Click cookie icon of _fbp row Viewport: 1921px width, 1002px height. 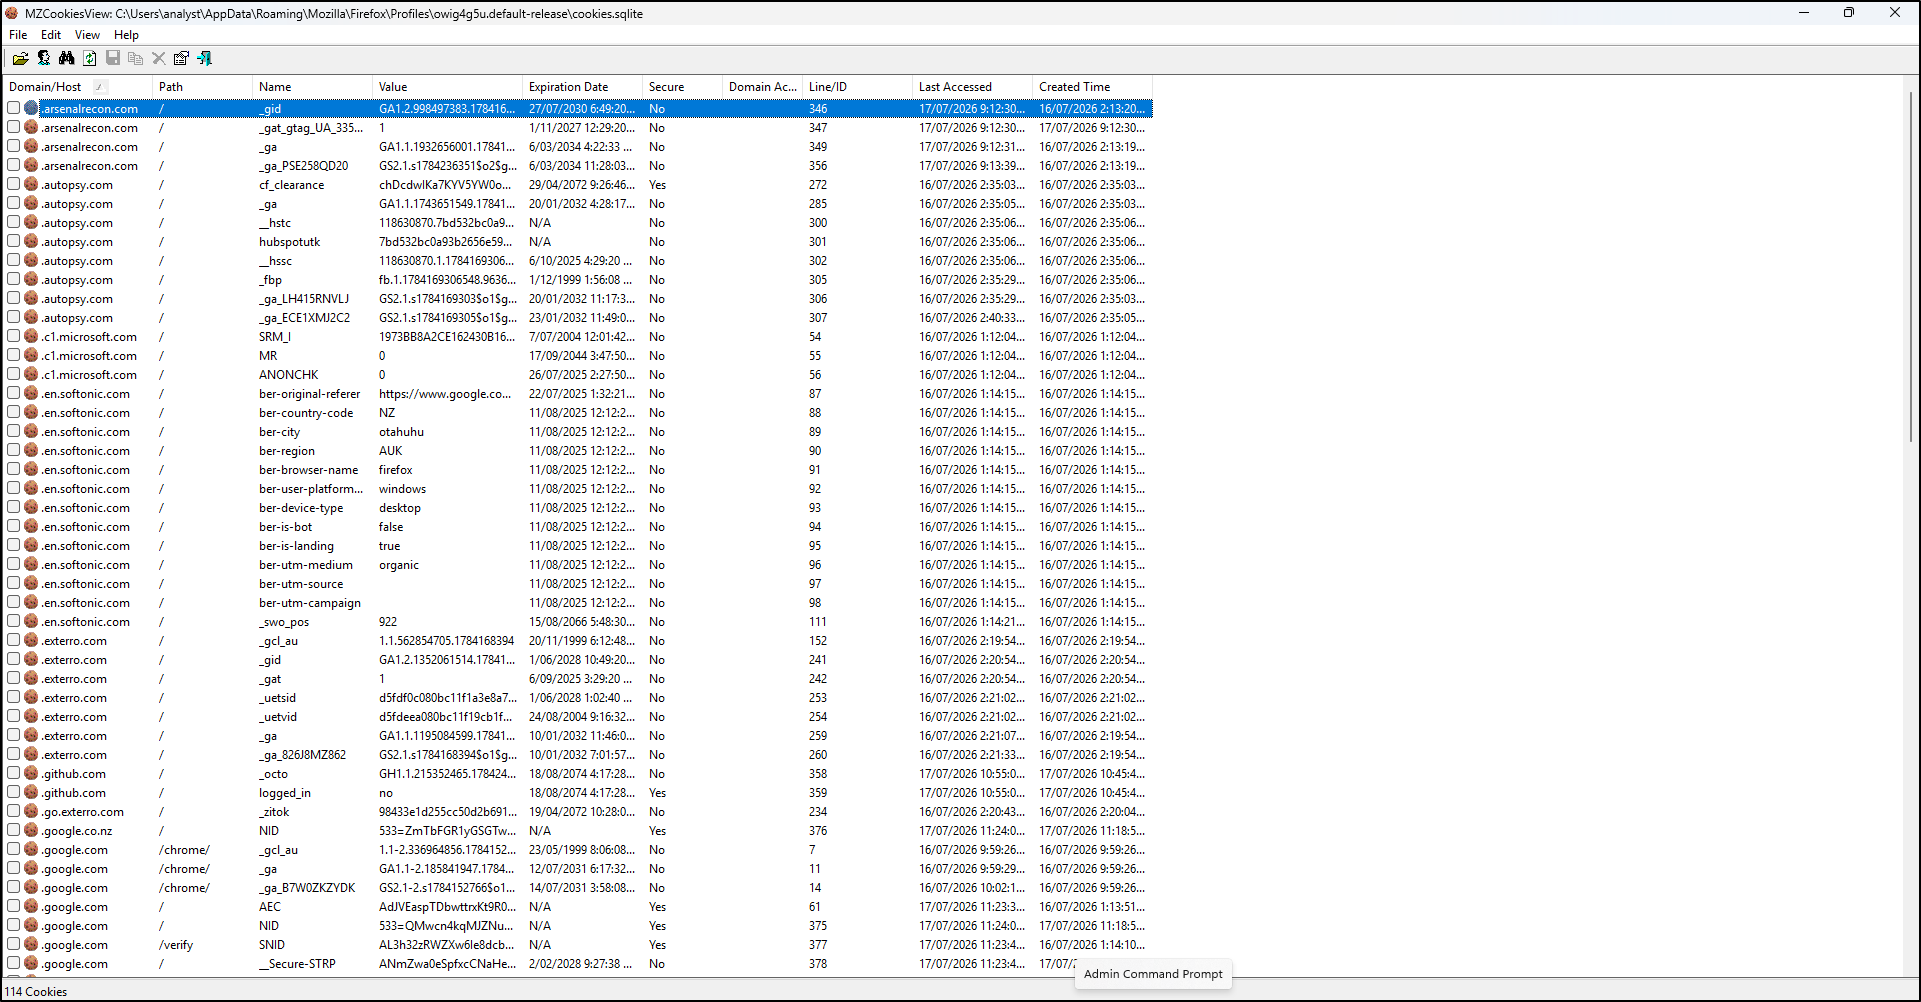[x=31, y=279]
